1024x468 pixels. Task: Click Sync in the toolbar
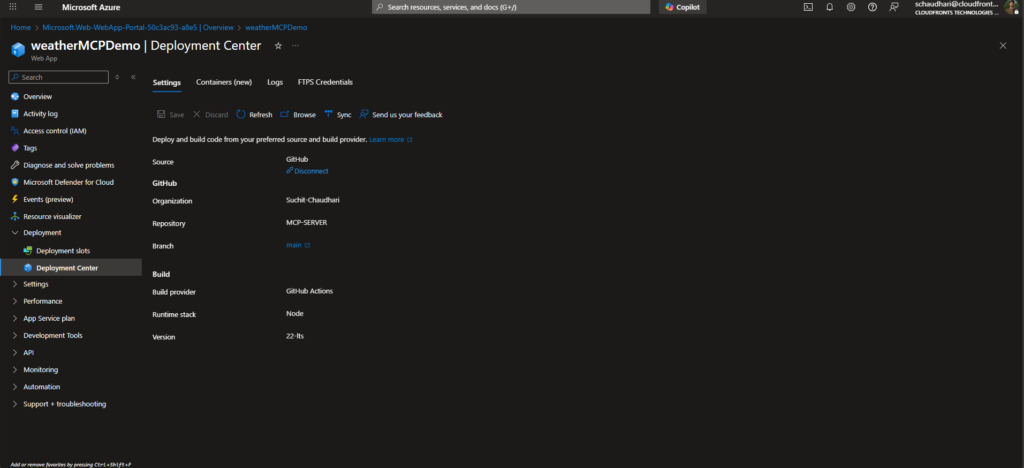click(338, 115)
